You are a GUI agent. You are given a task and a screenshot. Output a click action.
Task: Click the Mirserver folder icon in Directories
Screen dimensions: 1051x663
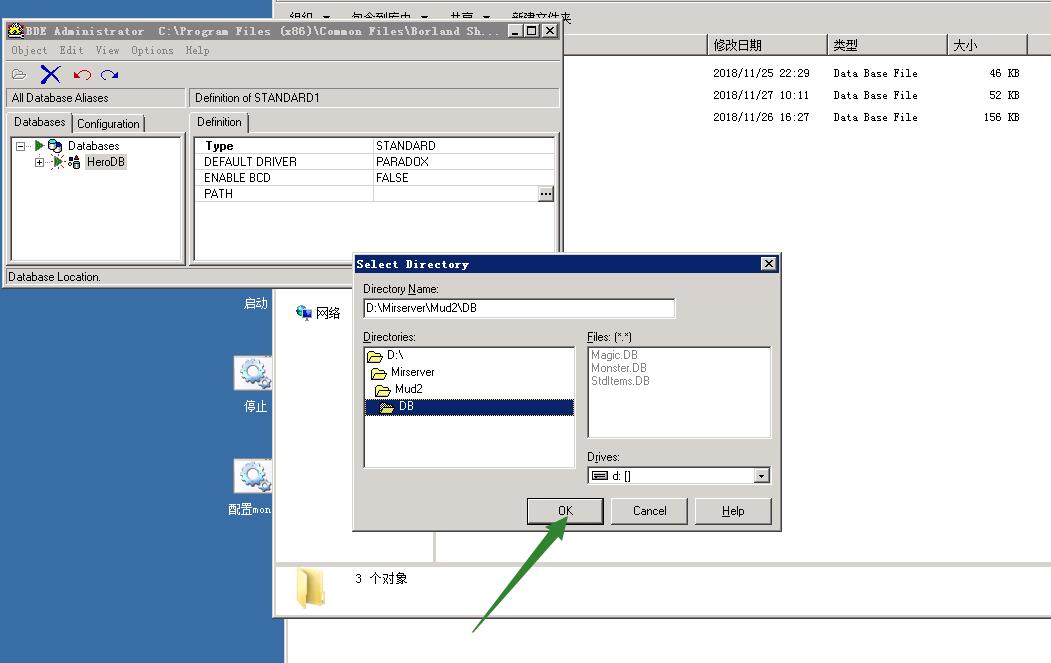pos(379,373)
